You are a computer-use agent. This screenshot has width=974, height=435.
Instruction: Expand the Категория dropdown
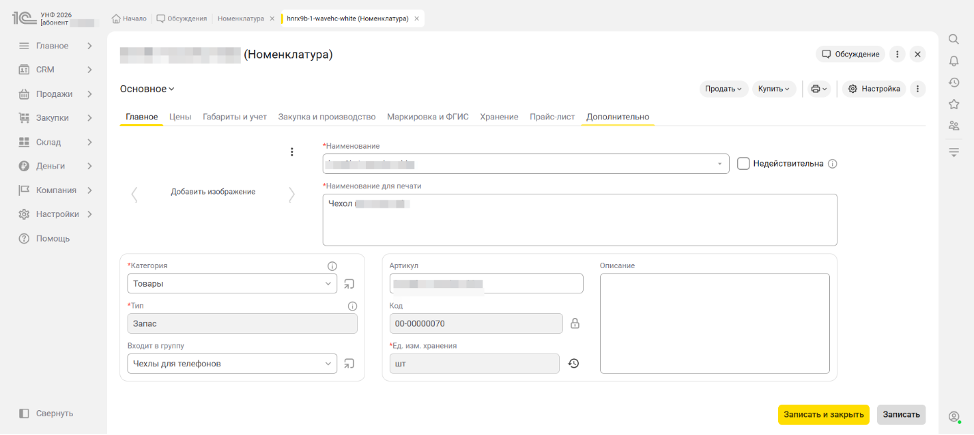pos(330,284)
